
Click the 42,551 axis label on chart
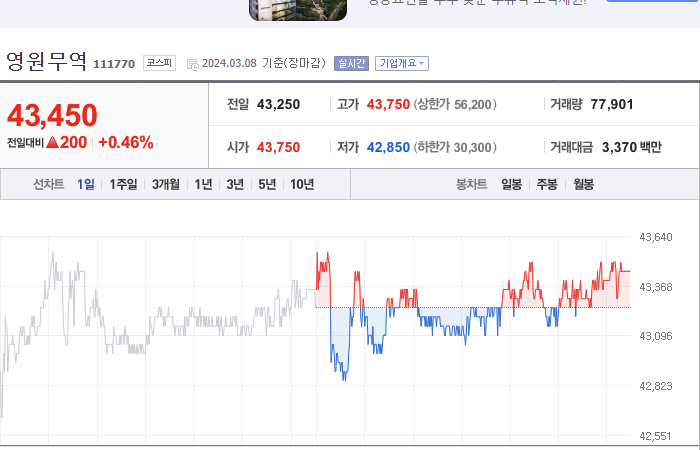coord(656,436)
